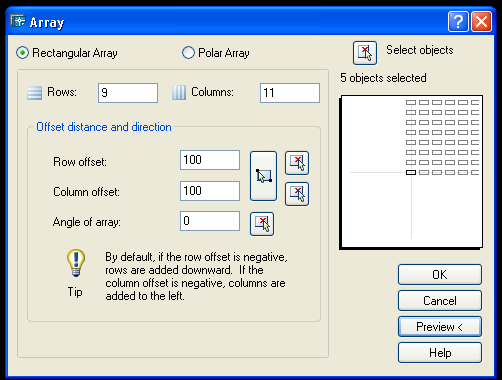Confirm with the OK button

440,275
